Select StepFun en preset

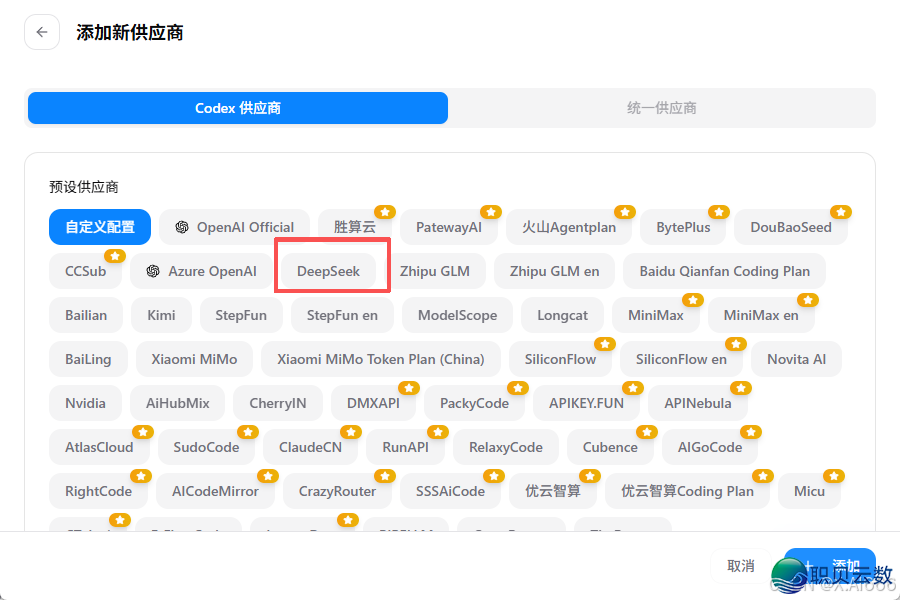tap(342, 315)
